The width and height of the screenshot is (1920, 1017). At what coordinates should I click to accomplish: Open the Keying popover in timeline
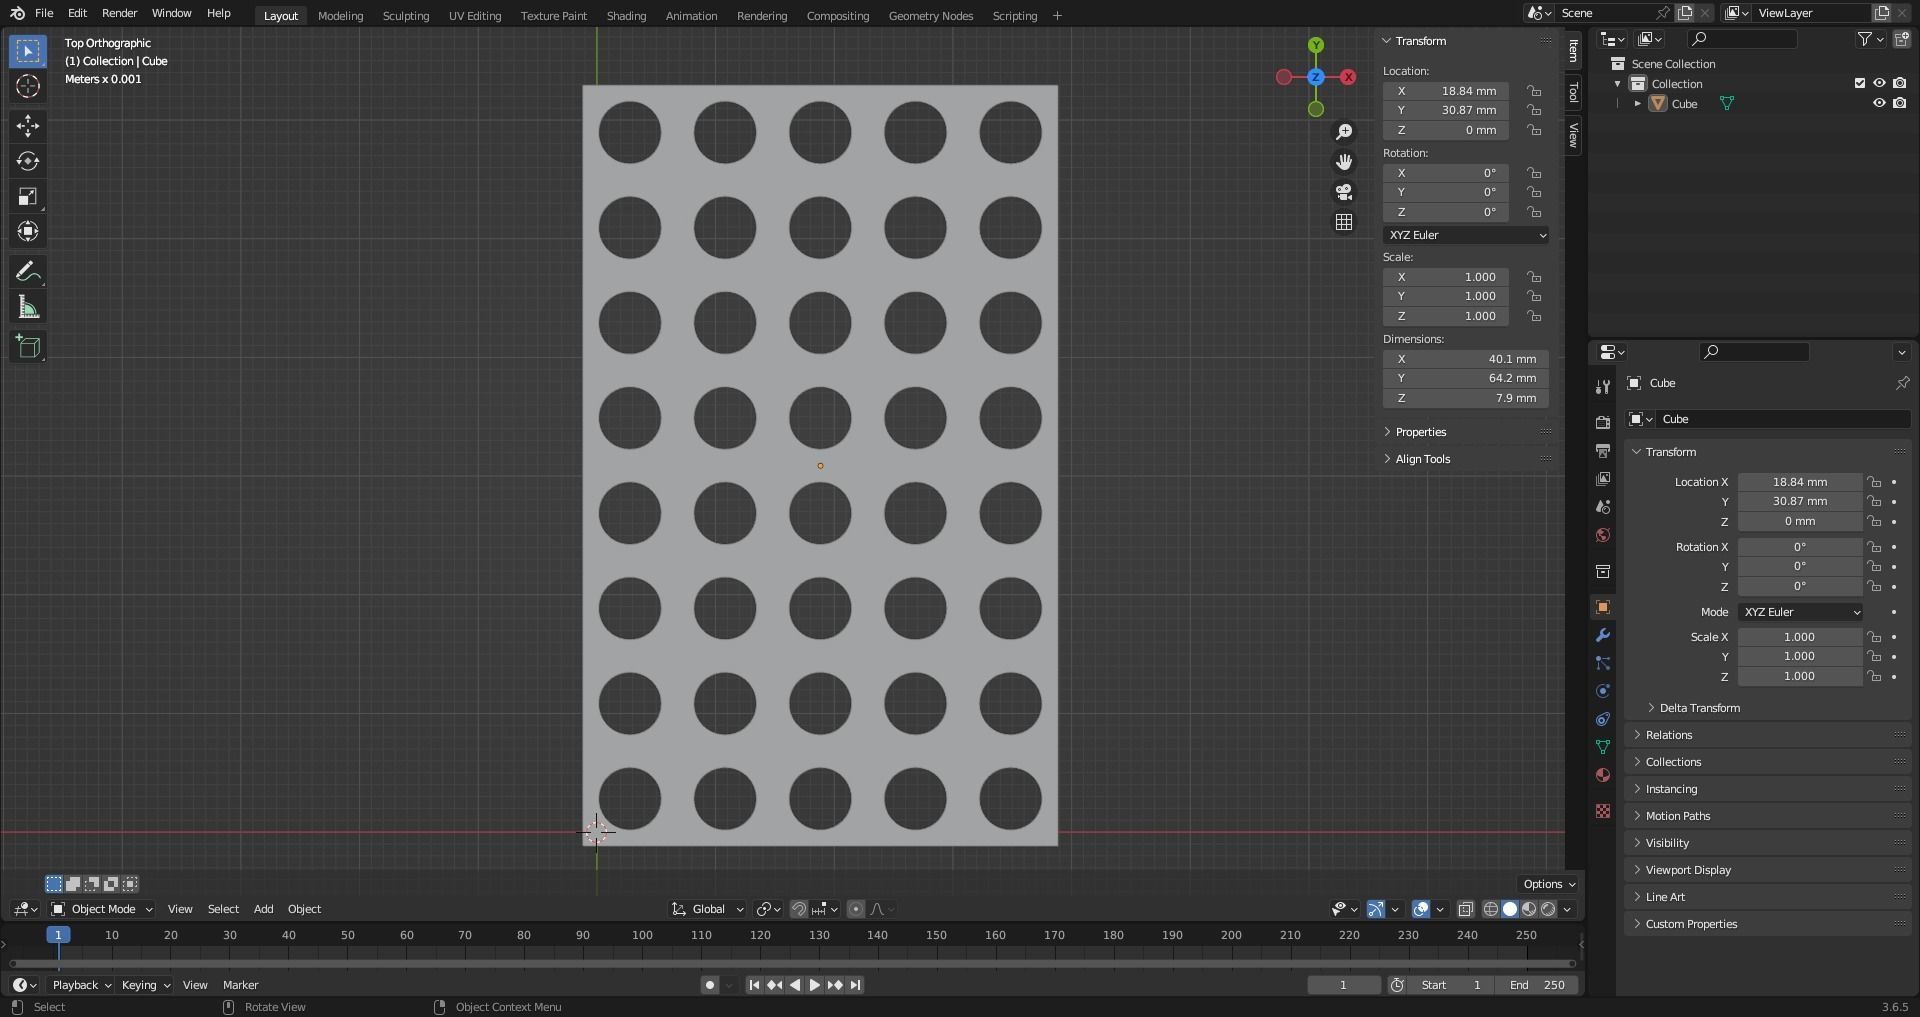[145, 985]
